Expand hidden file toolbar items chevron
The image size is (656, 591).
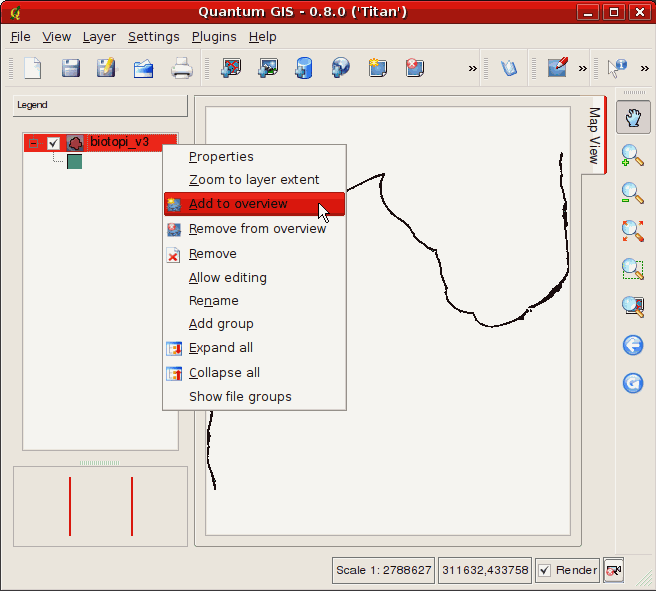tap(473, 68)
